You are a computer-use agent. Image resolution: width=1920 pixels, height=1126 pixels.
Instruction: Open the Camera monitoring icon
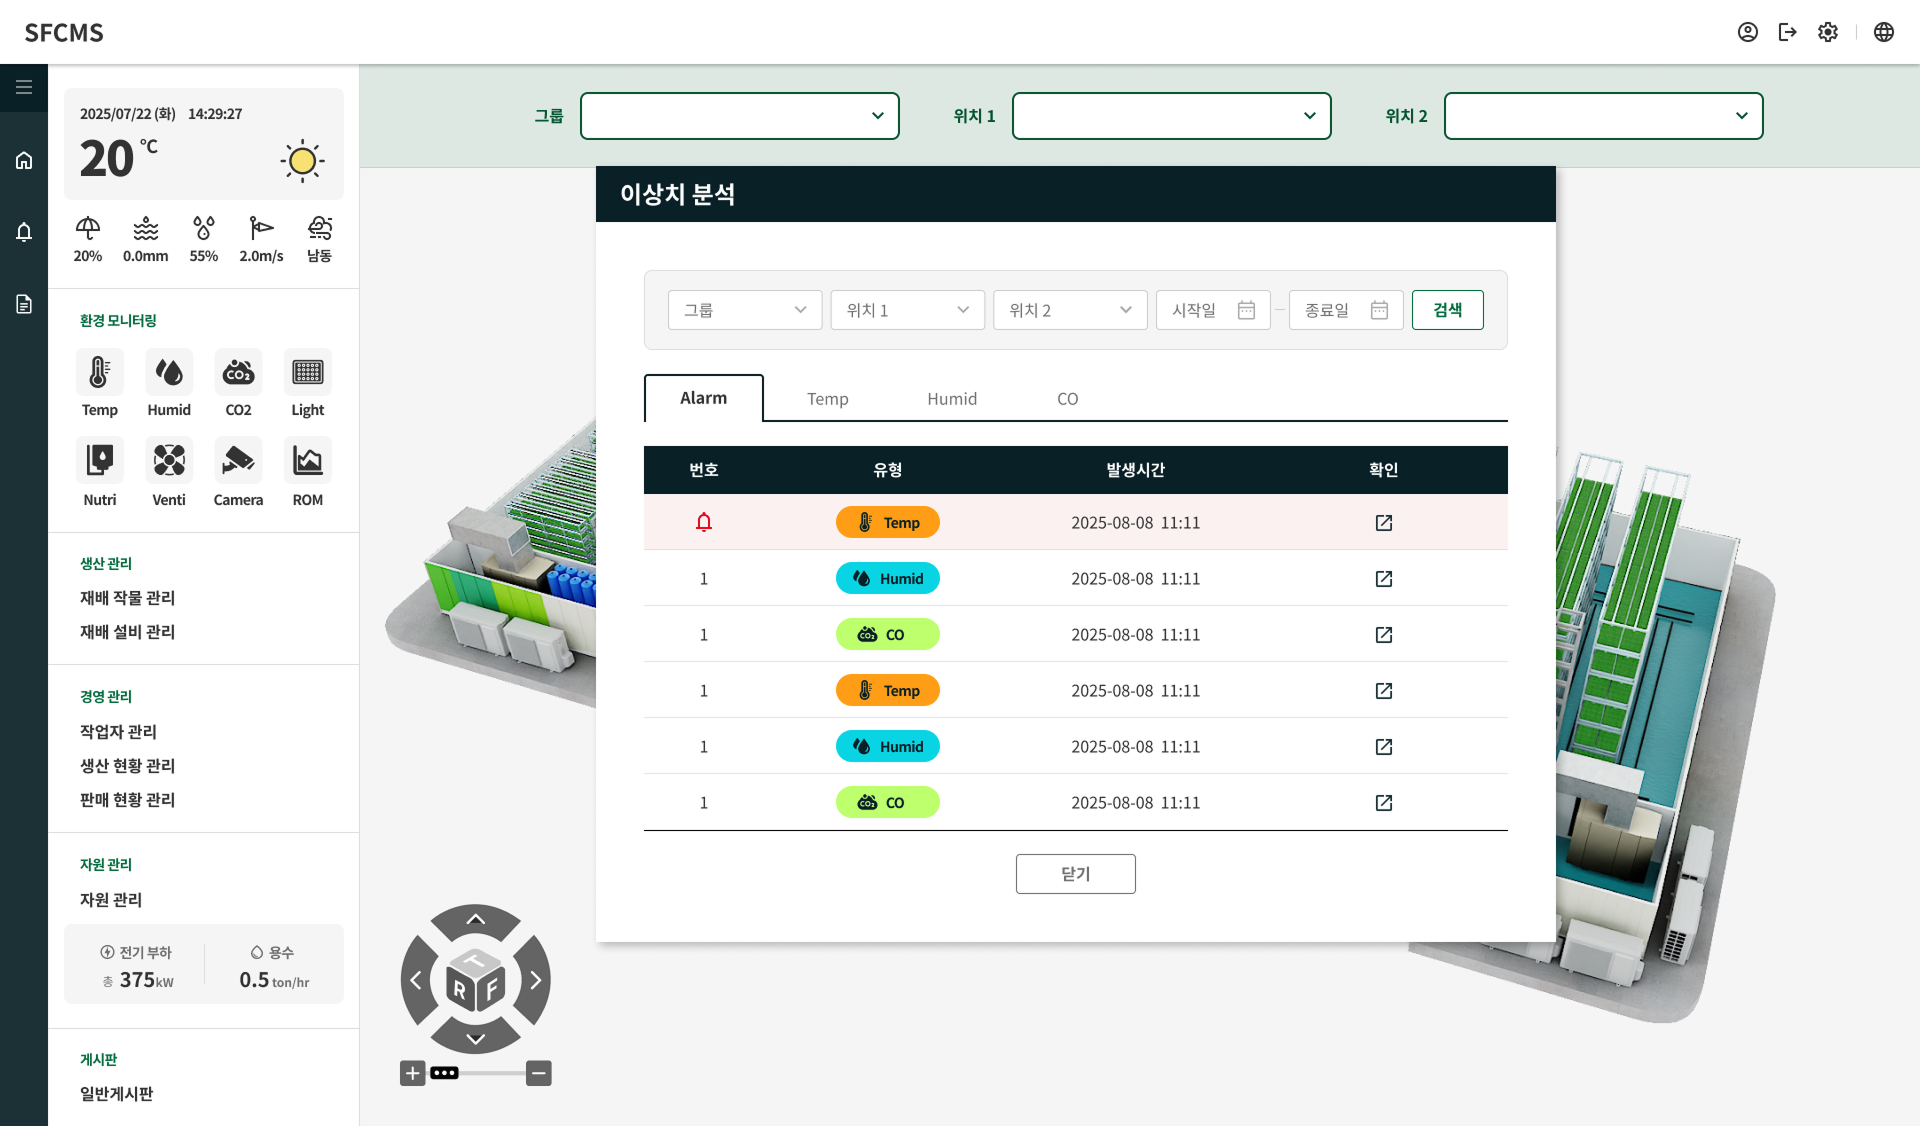click(238, 461)
